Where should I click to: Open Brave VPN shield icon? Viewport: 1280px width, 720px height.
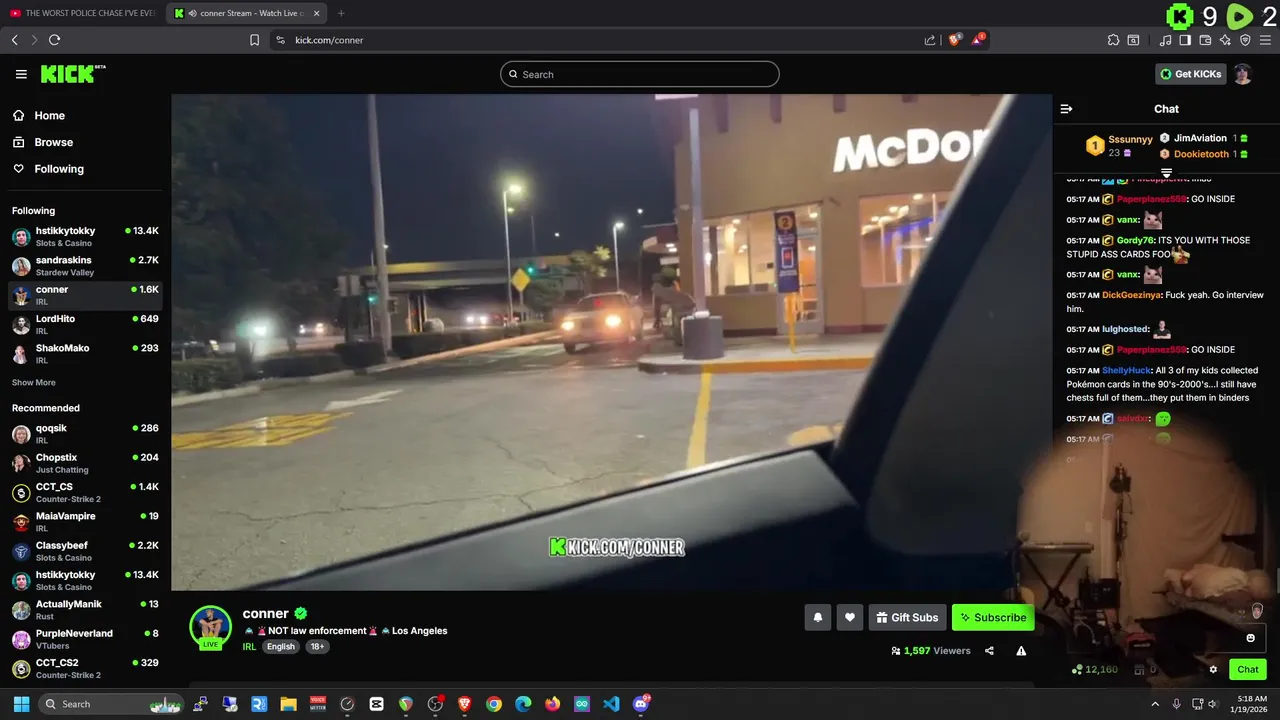click(1245, 40)
